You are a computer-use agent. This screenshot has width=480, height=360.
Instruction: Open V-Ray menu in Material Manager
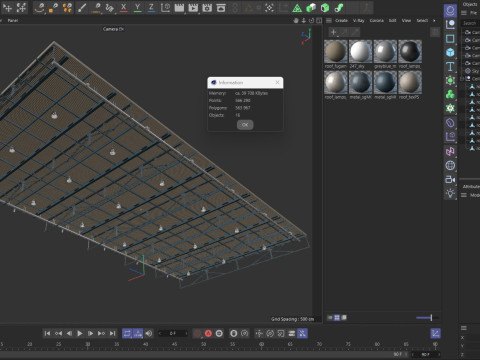(x=359, y=20)
